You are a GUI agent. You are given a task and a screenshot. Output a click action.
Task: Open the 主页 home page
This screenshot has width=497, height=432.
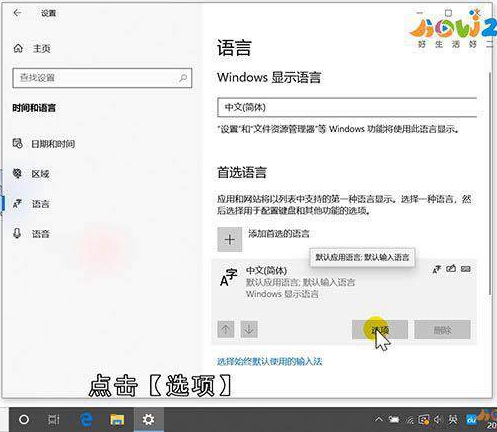pos(32,49)
